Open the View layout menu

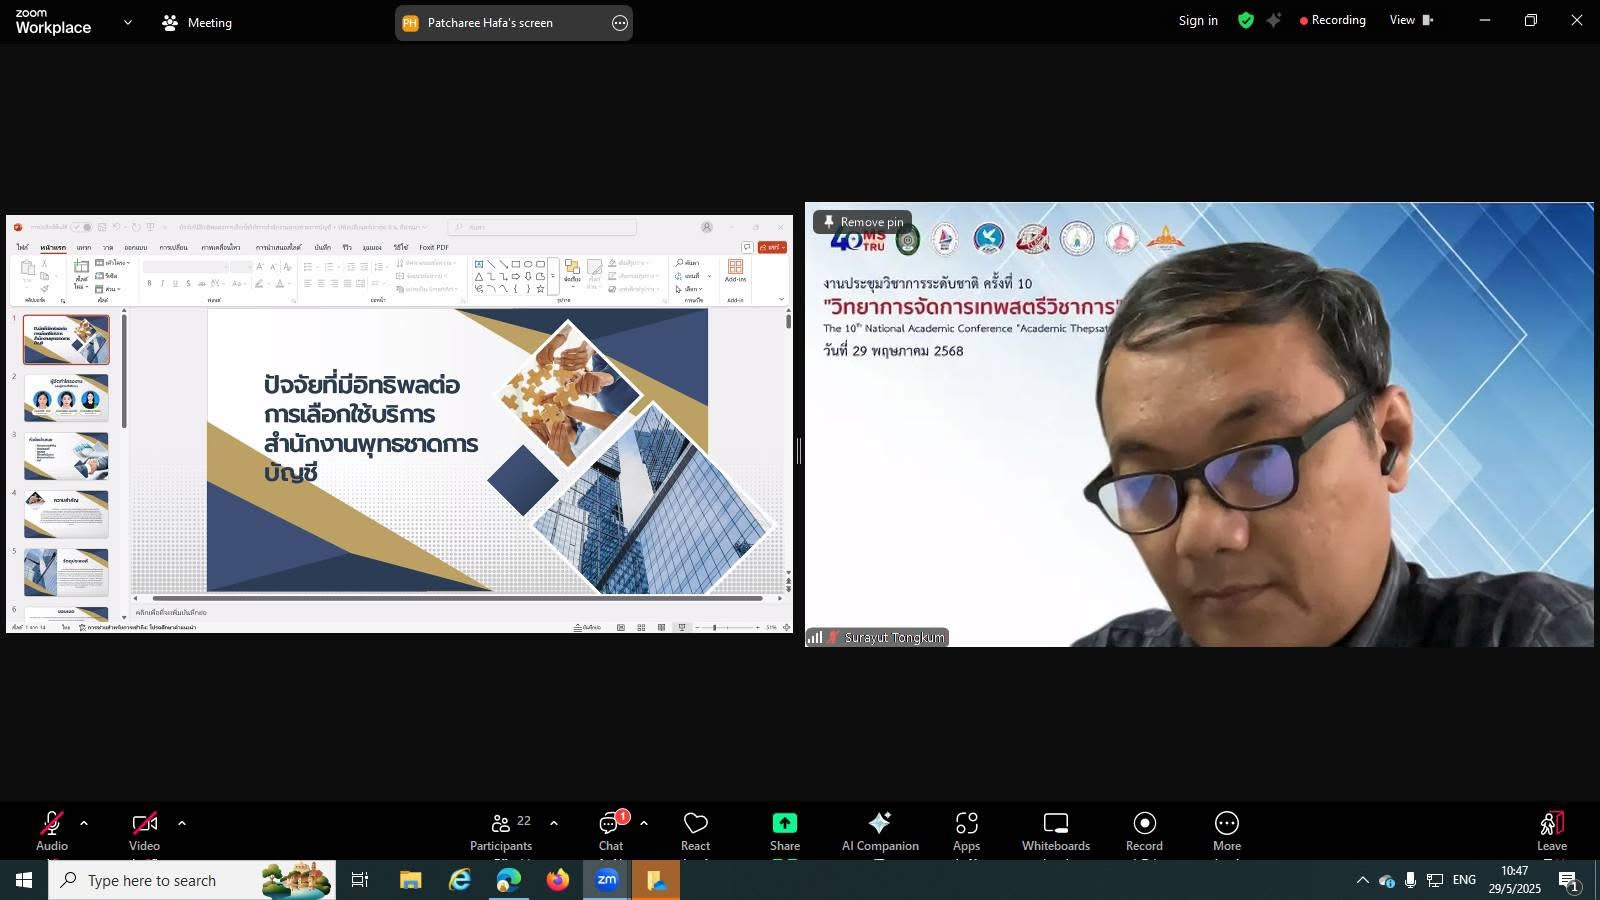(x=1410, y=20)
